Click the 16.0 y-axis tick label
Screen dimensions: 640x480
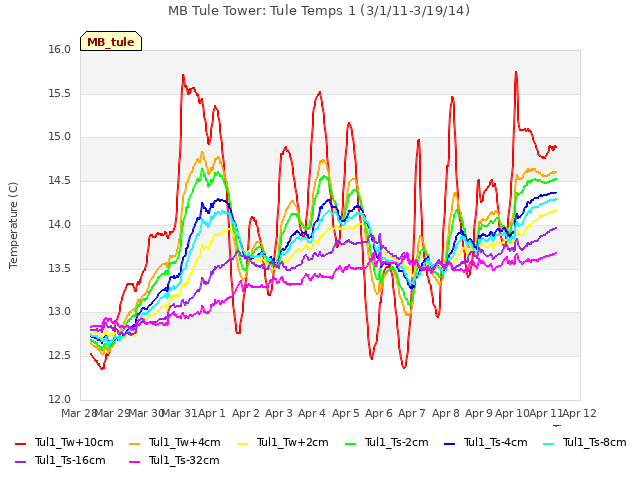(x=60, y=50)
